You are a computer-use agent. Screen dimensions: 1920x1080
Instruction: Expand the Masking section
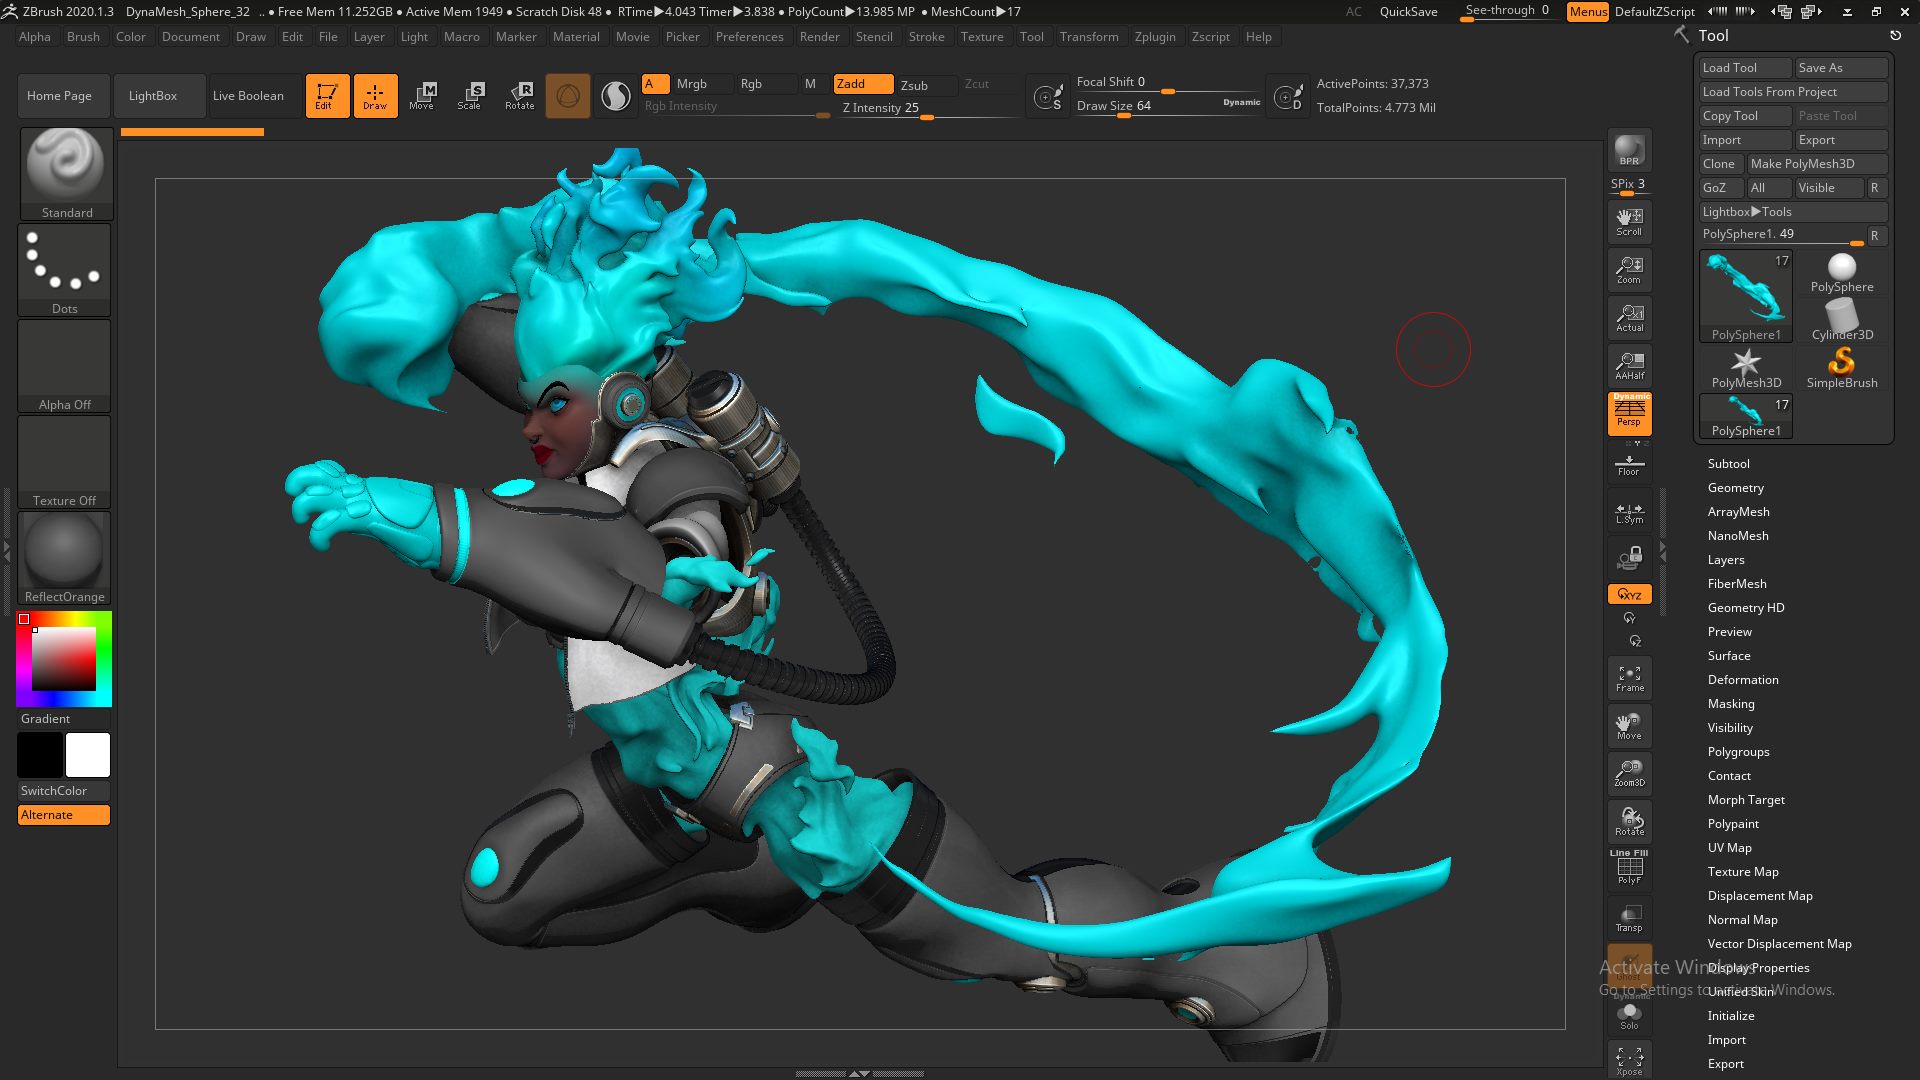[1731, 704]
